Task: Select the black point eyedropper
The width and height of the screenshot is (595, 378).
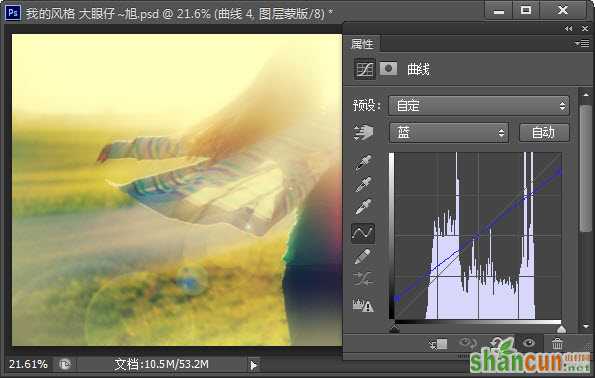Action: pyautogui.click(x=364, y=162)
